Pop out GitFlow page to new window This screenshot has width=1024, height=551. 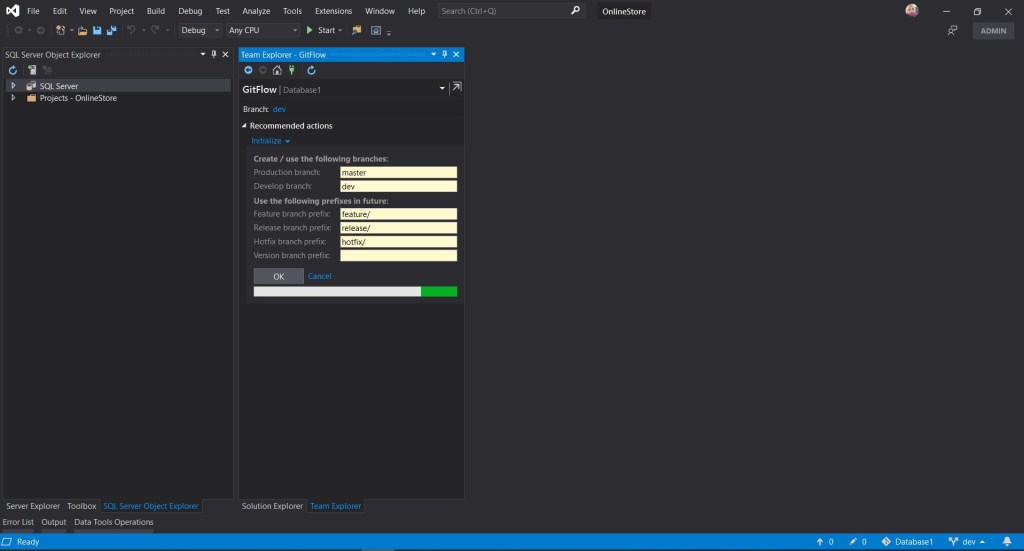[456, 88]
